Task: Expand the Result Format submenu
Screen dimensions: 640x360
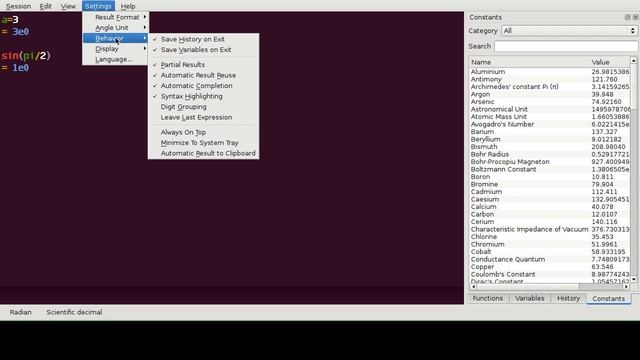Action: coord(116,17)
